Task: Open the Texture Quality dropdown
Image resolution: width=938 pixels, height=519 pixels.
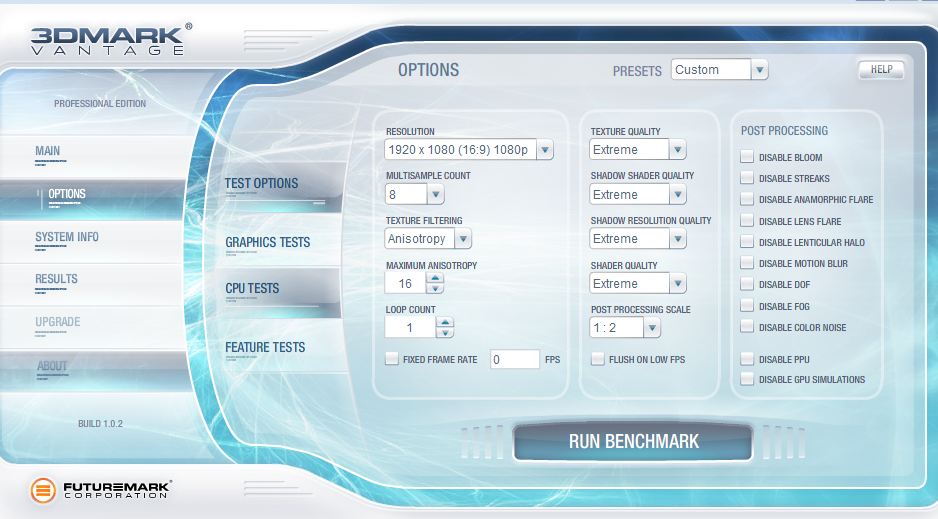Action: tap(677, 149)
